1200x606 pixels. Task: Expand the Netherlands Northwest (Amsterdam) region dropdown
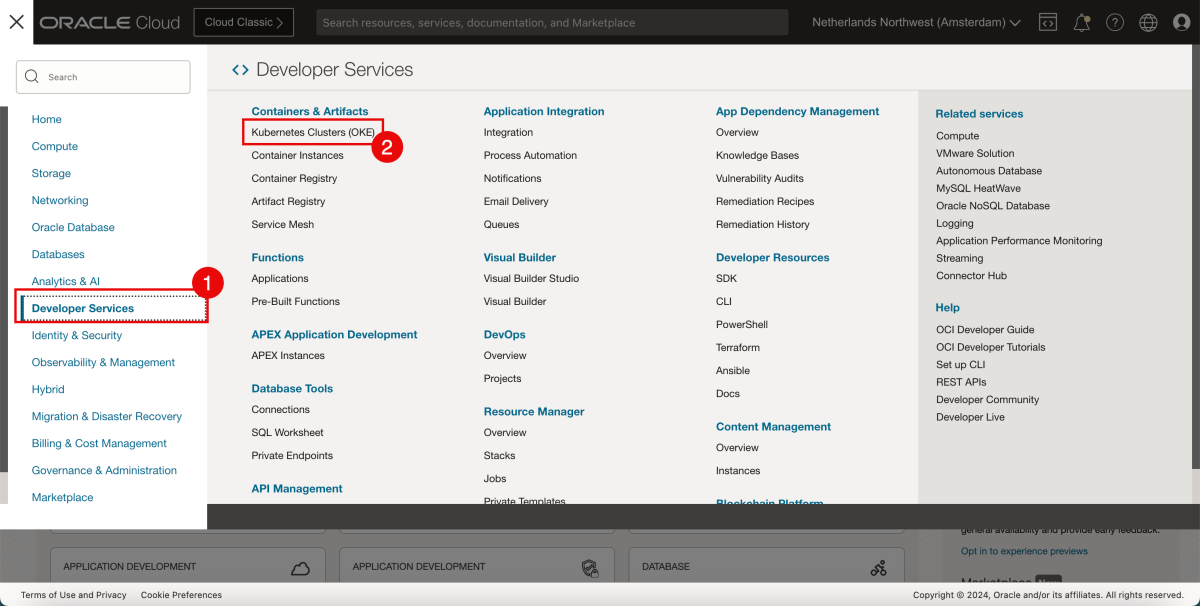point(913,21)
